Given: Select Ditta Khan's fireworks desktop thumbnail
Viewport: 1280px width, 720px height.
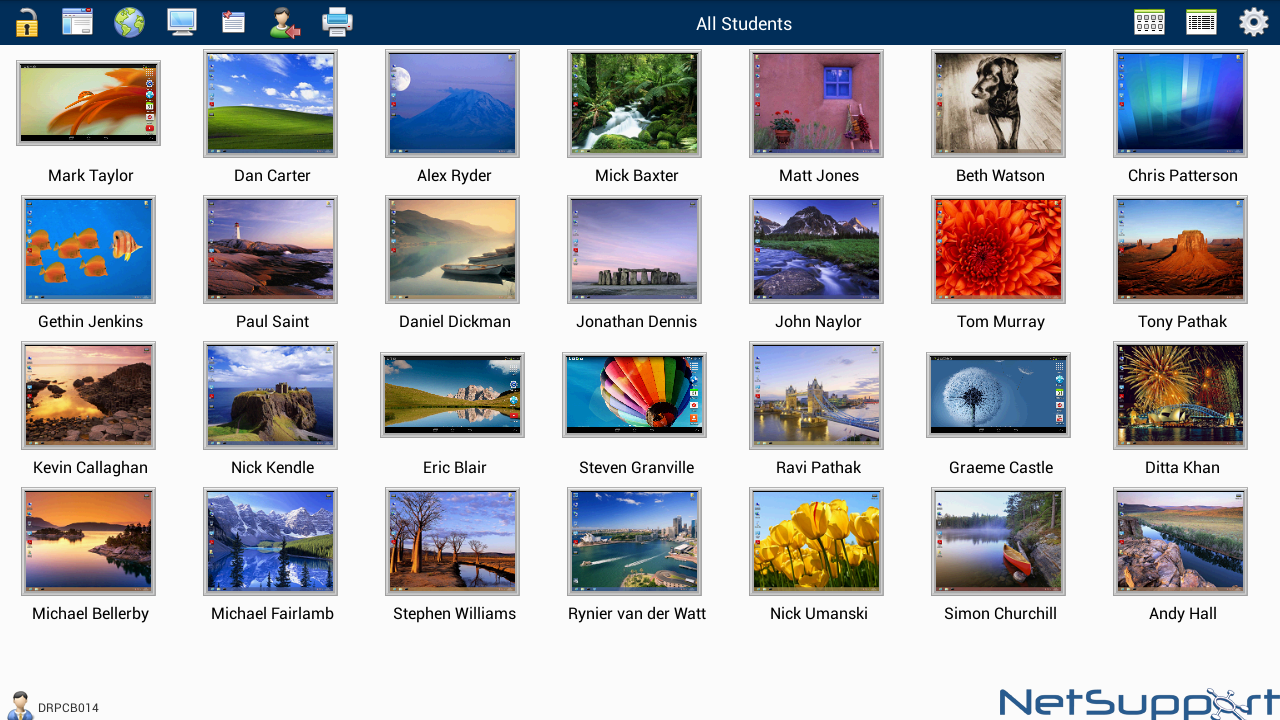Looking at the screenshot, I should (1180, 395).
